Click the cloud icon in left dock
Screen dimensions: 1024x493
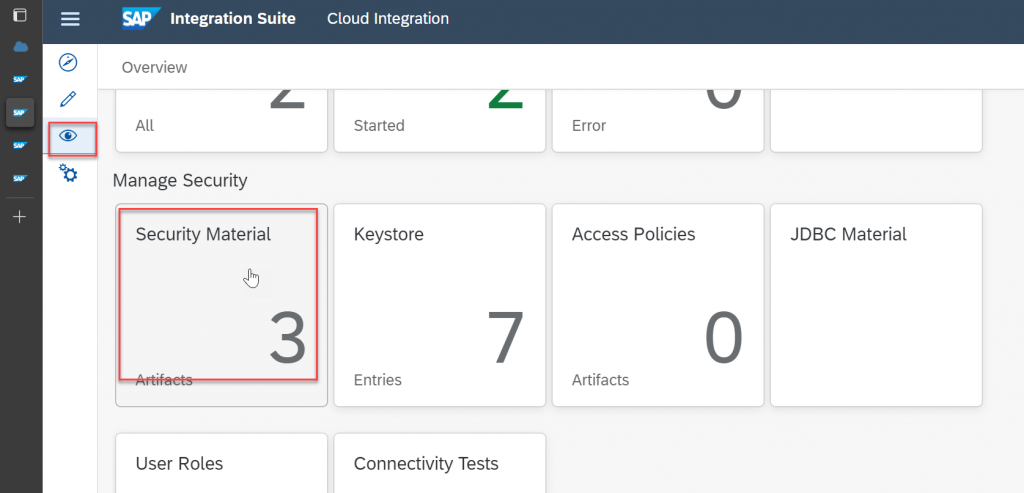pyautogui.click(x=20, y=47)
